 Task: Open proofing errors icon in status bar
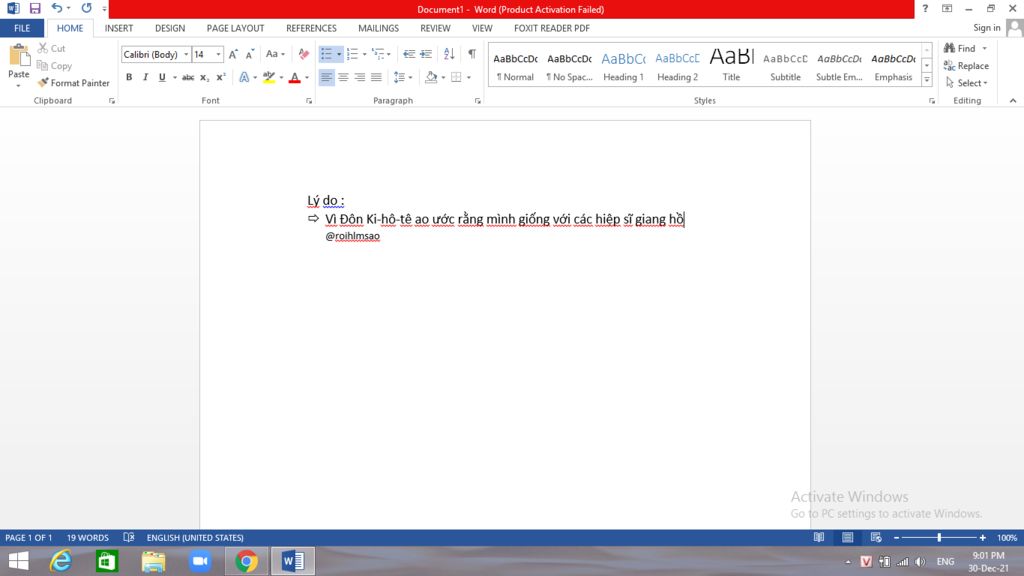pyautogui.click(x=129, y=537)
